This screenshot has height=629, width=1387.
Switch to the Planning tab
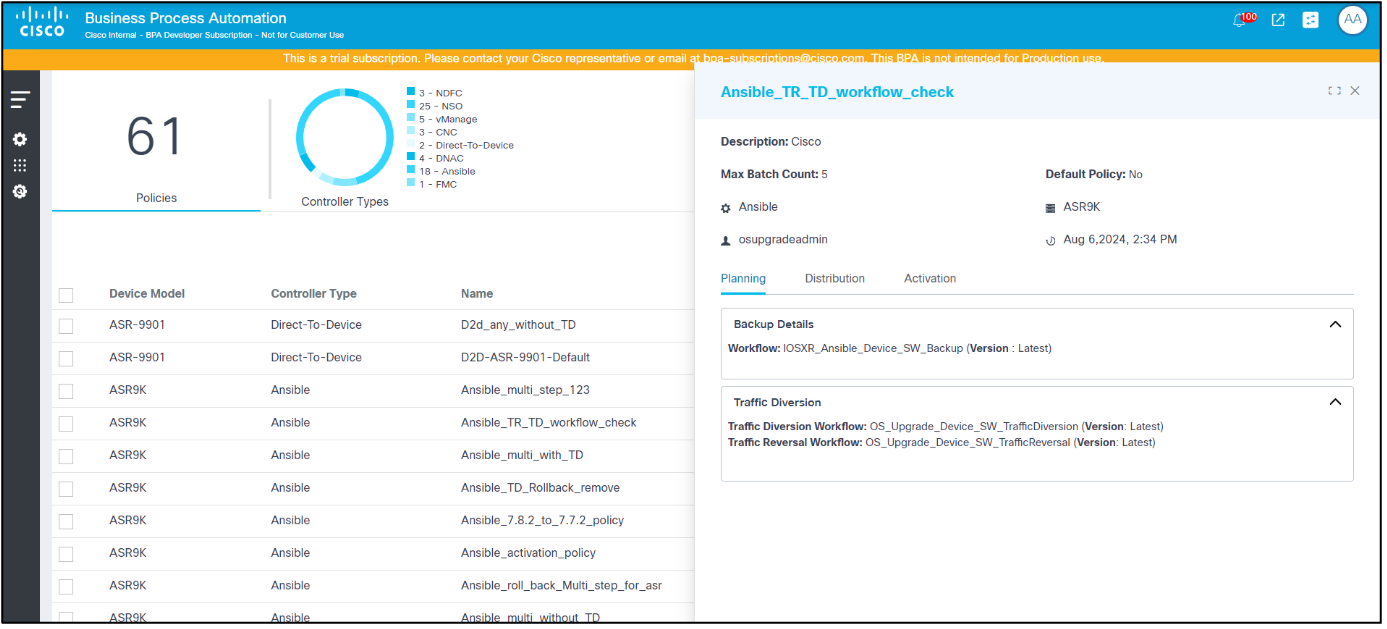(x=743, y=279)
